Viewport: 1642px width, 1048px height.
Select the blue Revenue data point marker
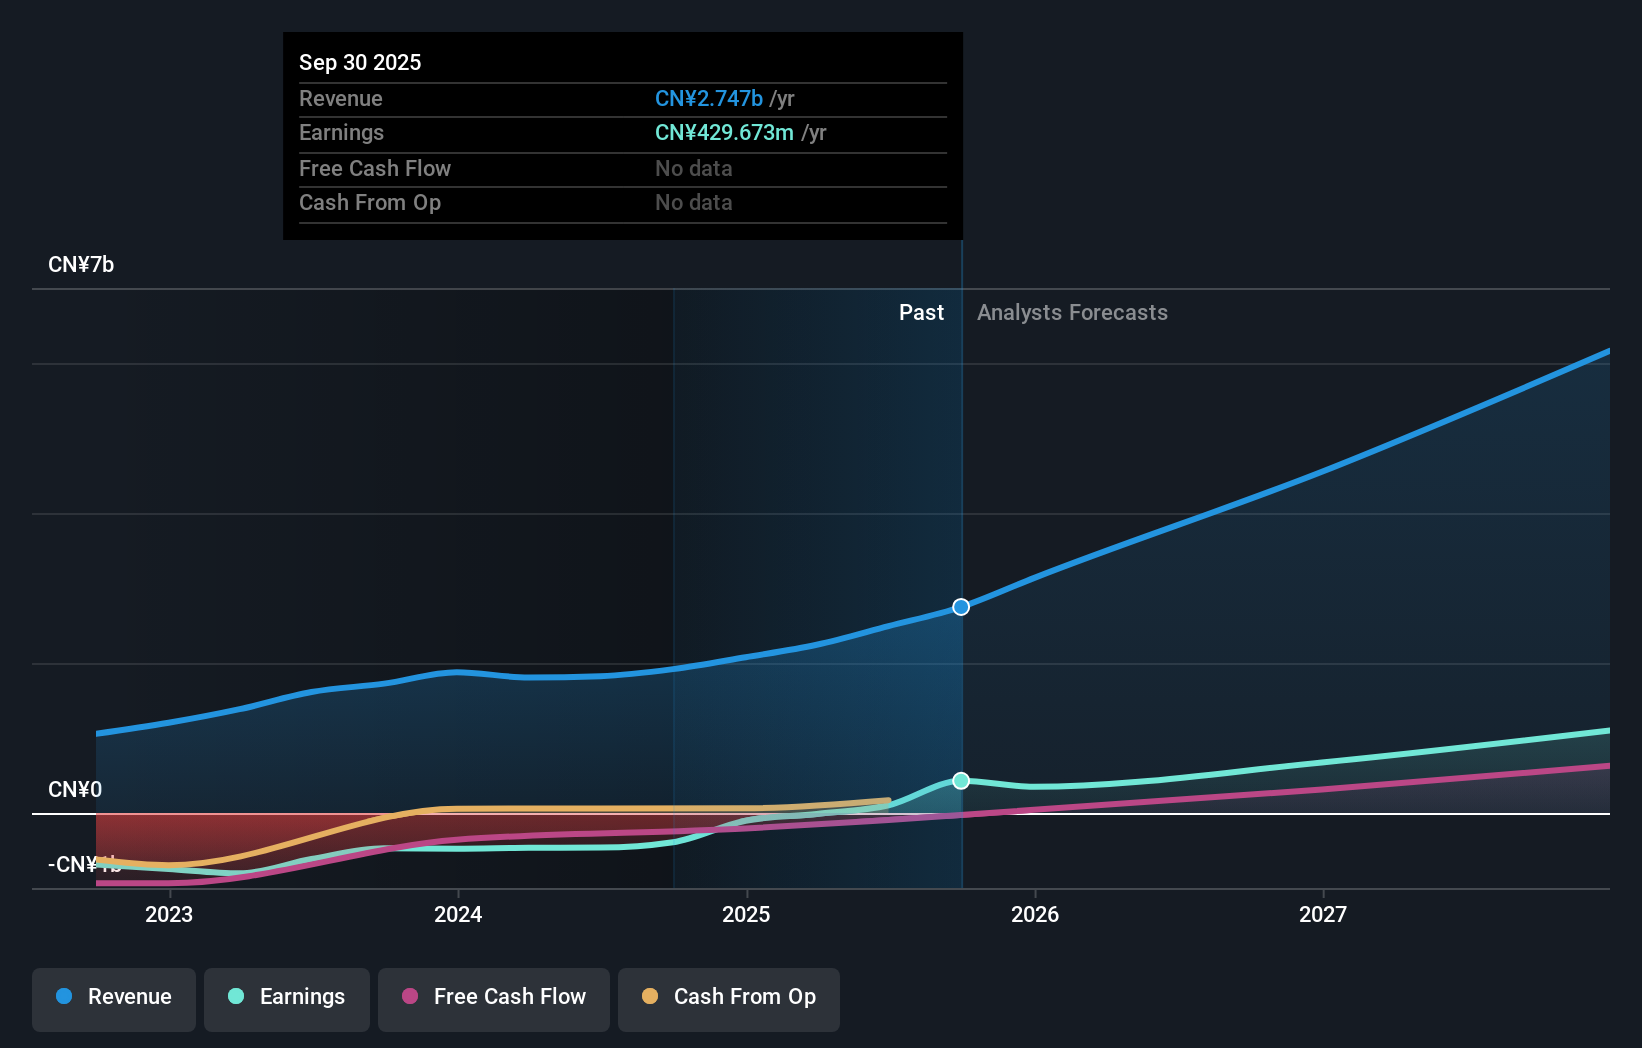point(960,606)
